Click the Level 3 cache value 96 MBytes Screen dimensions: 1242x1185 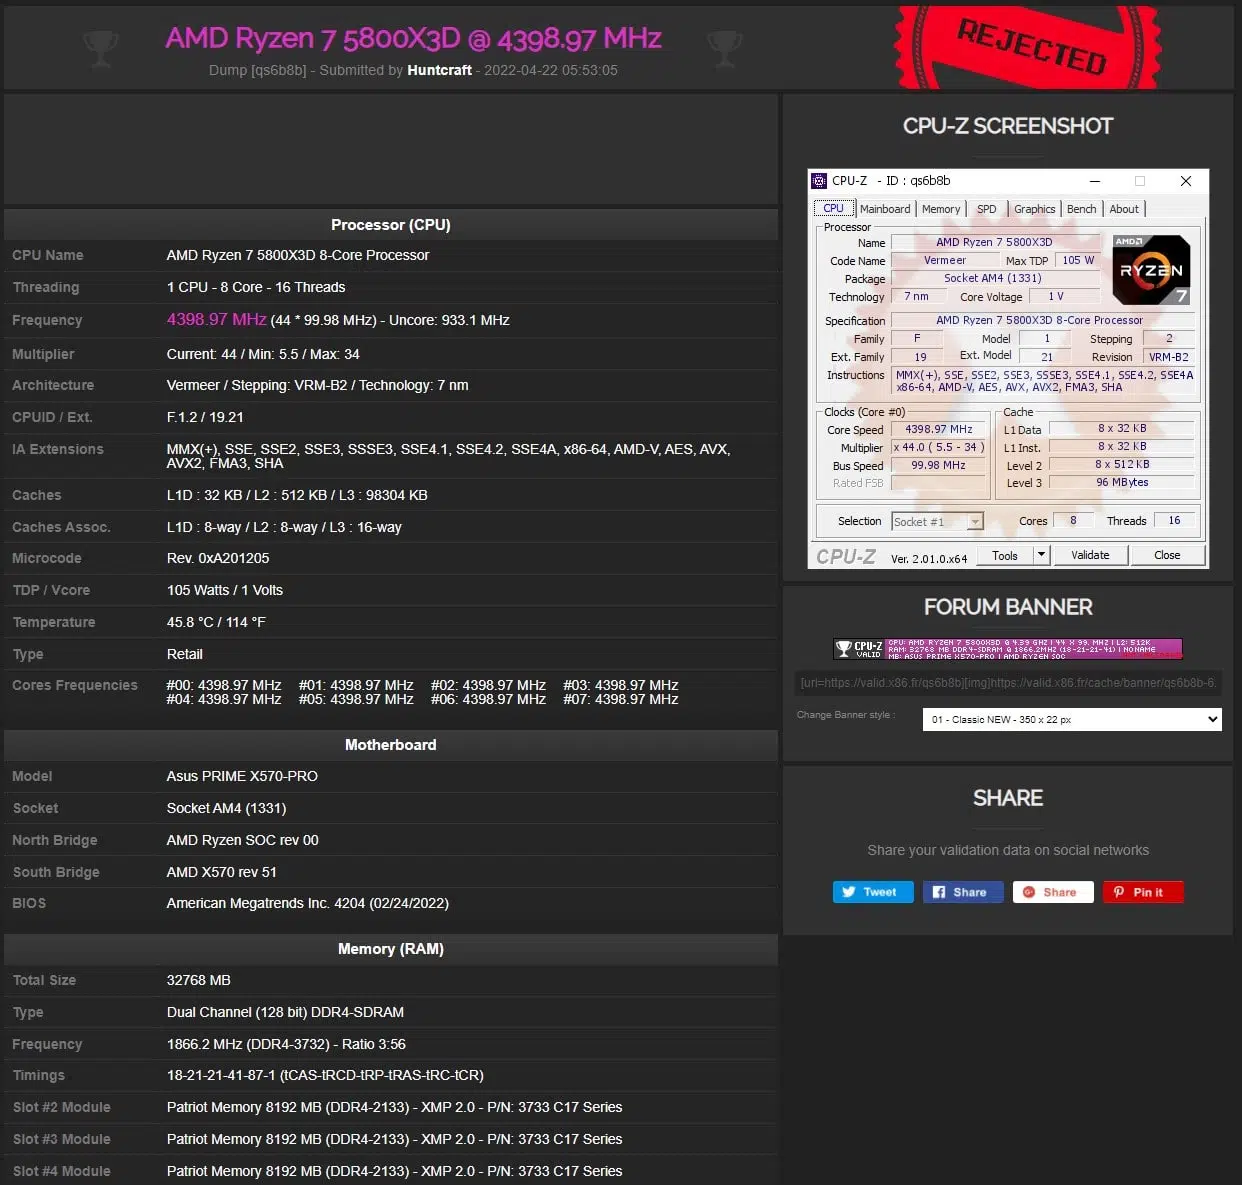[1122, 483]
